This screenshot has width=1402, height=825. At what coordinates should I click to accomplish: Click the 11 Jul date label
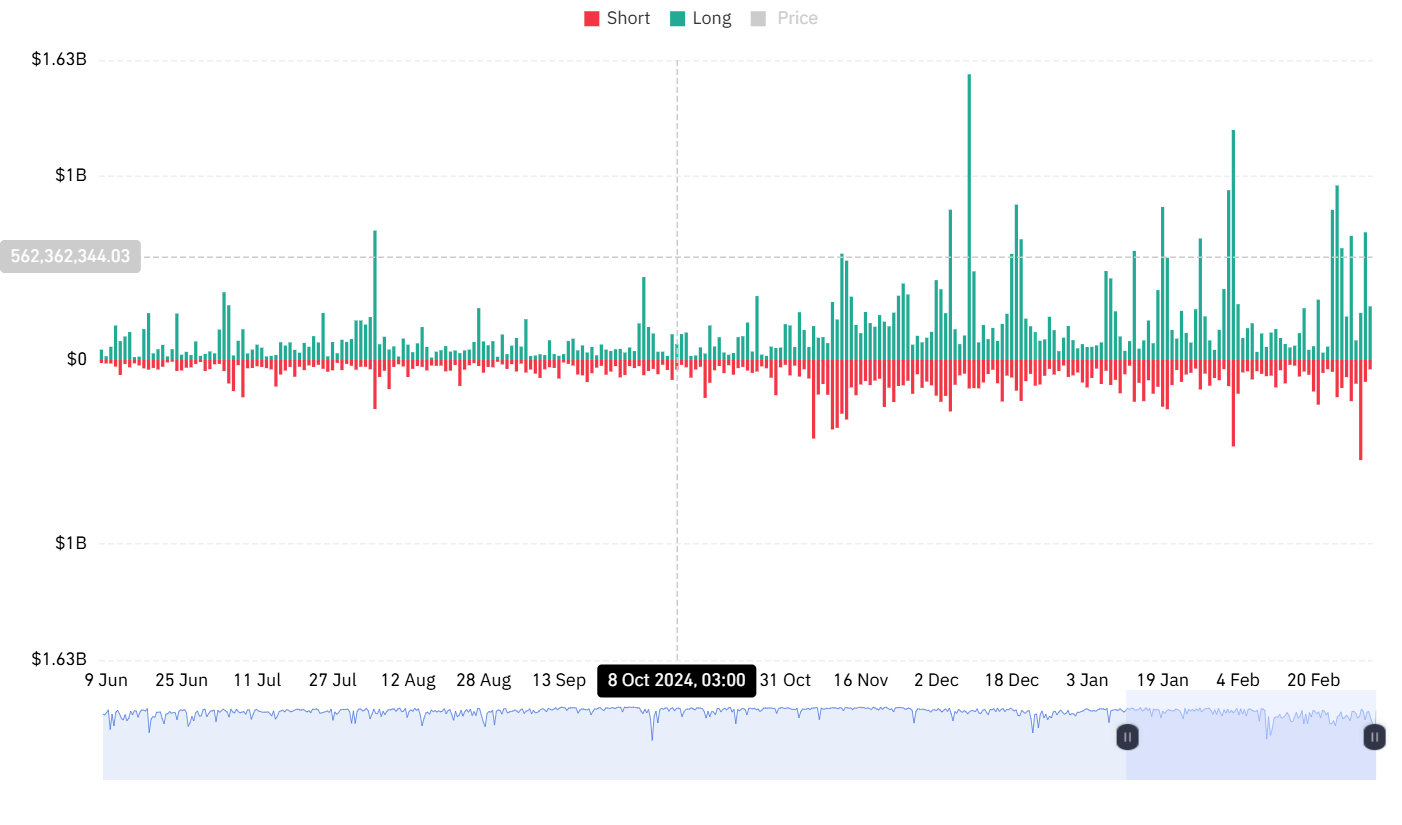(257, 680)
